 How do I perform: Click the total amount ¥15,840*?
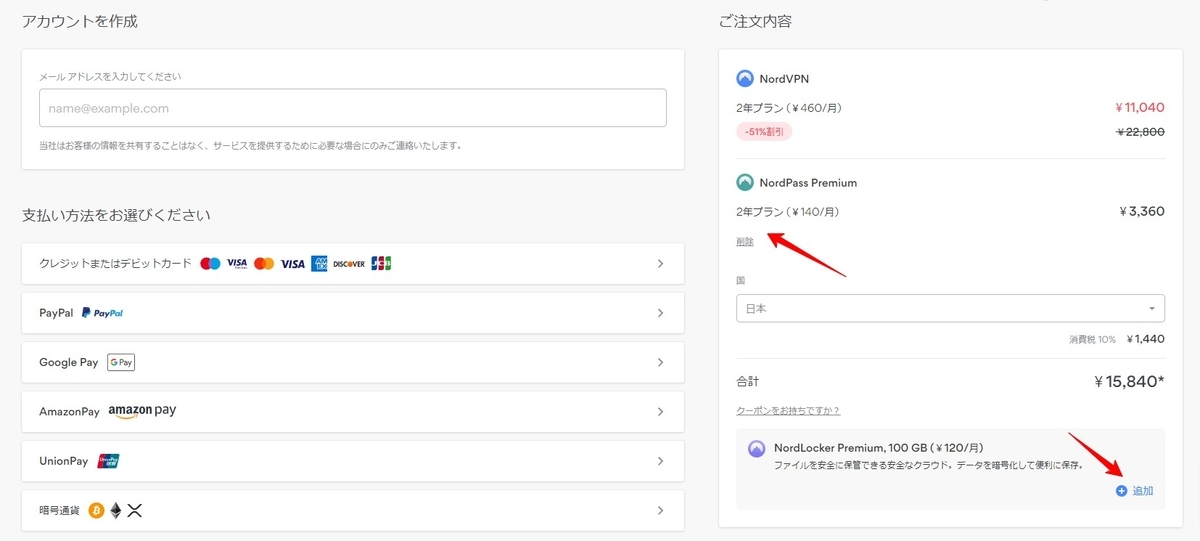tap(1129, 381)
